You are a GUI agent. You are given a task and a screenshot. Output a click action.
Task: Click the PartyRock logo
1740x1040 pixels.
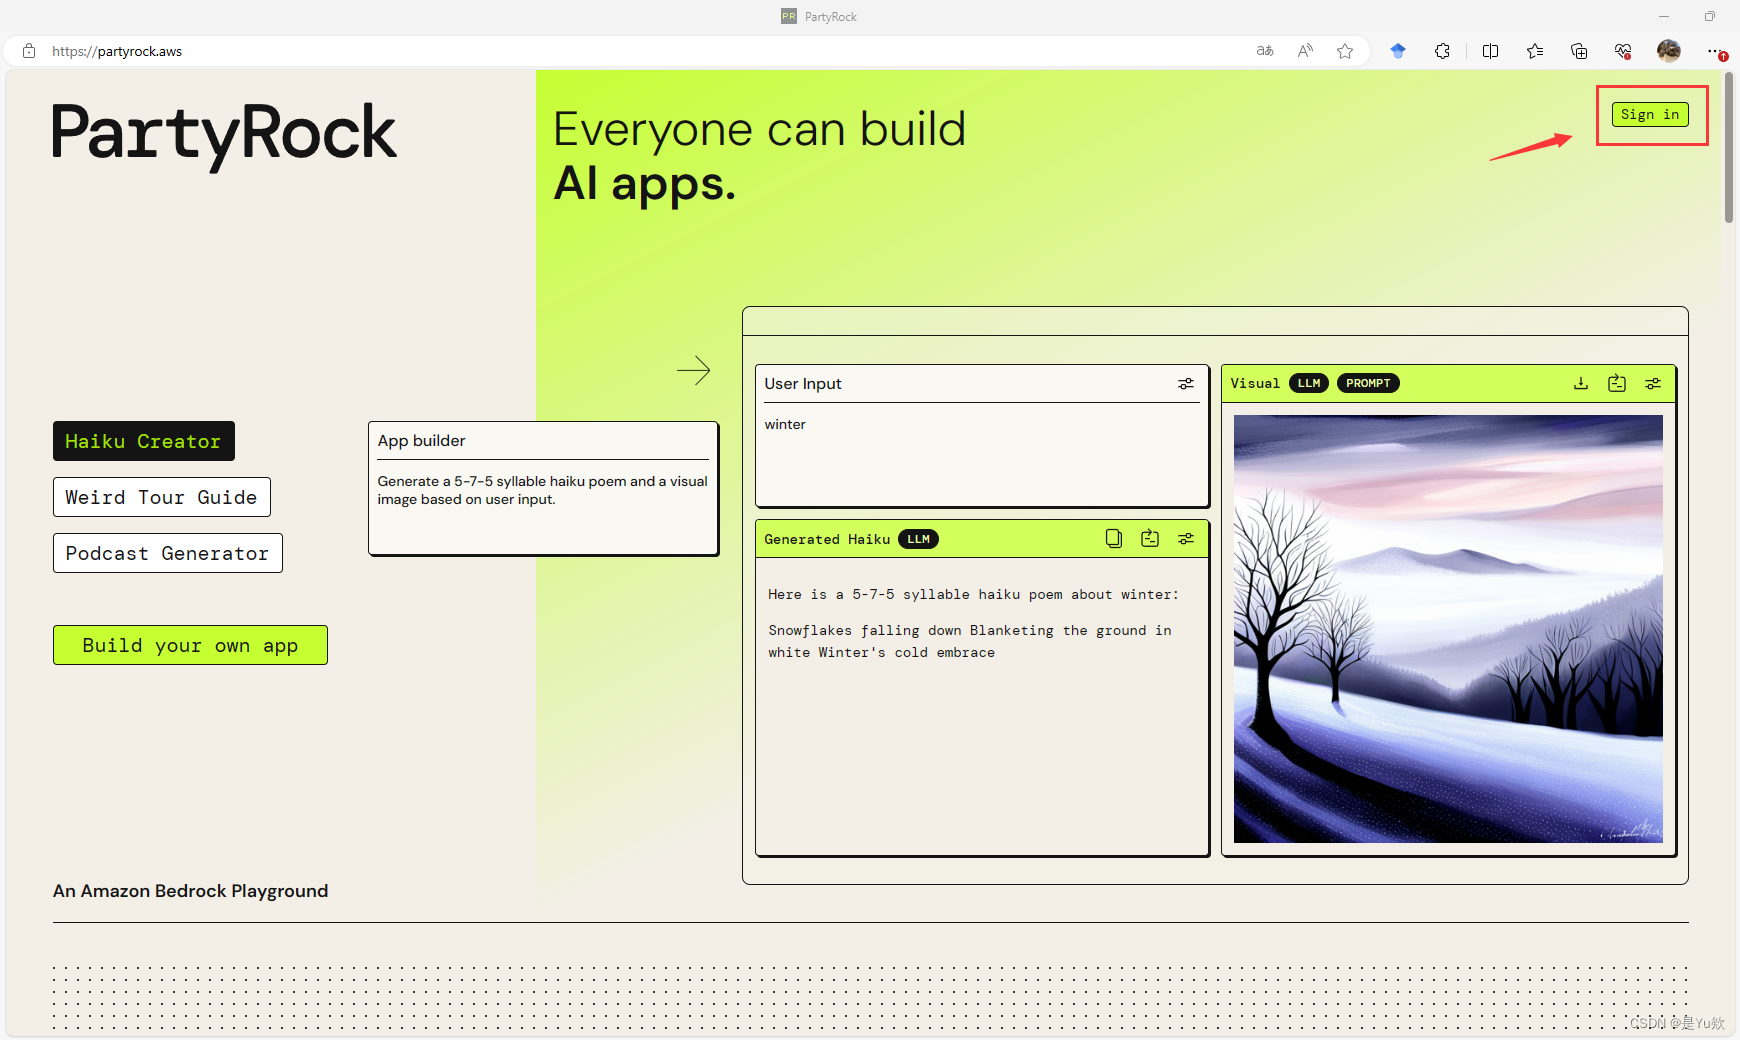(225, 136)
